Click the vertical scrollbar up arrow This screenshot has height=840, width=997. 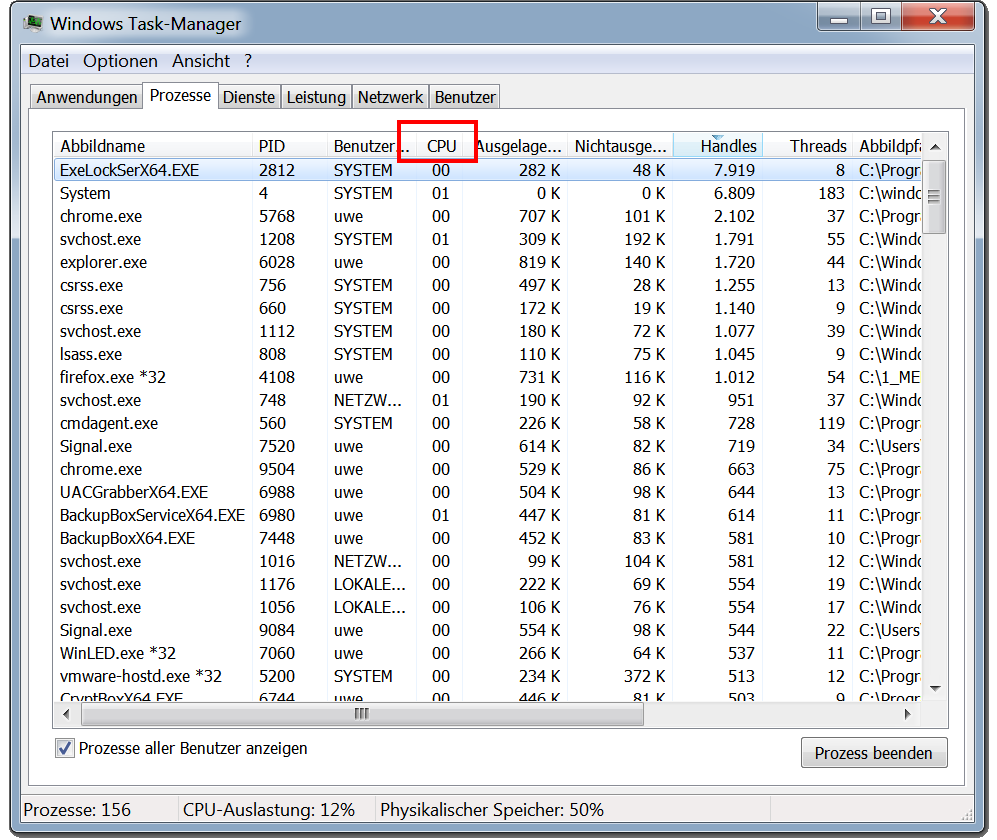935,147
